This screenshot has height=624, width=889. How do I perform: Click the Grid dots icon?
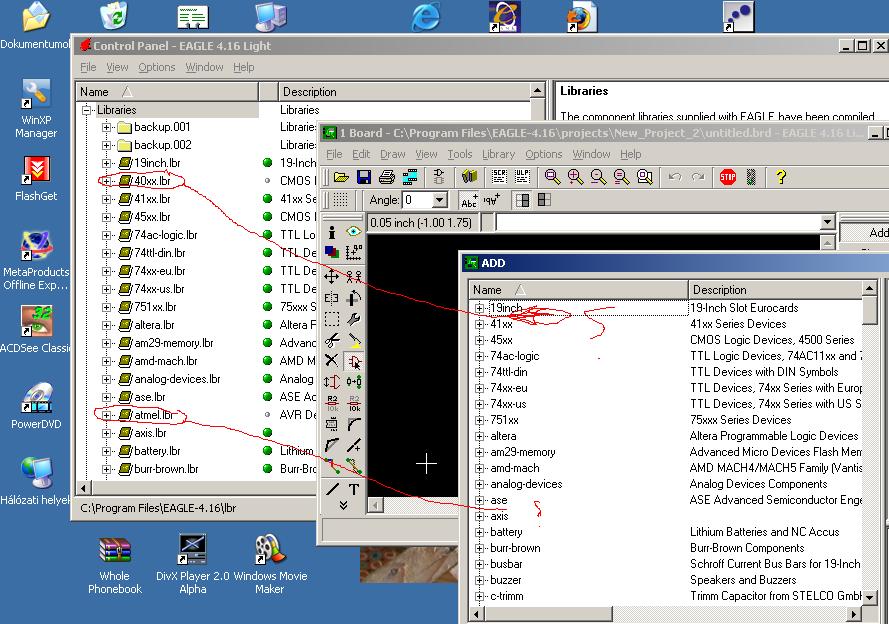coord(340,200)
